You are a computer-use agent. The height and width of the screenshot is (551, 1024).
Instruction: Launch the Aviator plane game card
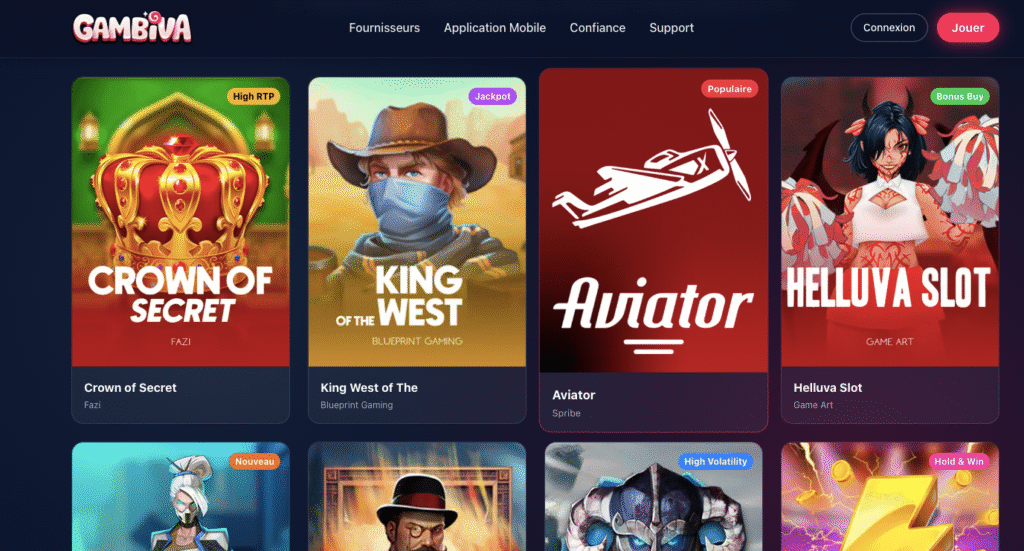(654, 221)
